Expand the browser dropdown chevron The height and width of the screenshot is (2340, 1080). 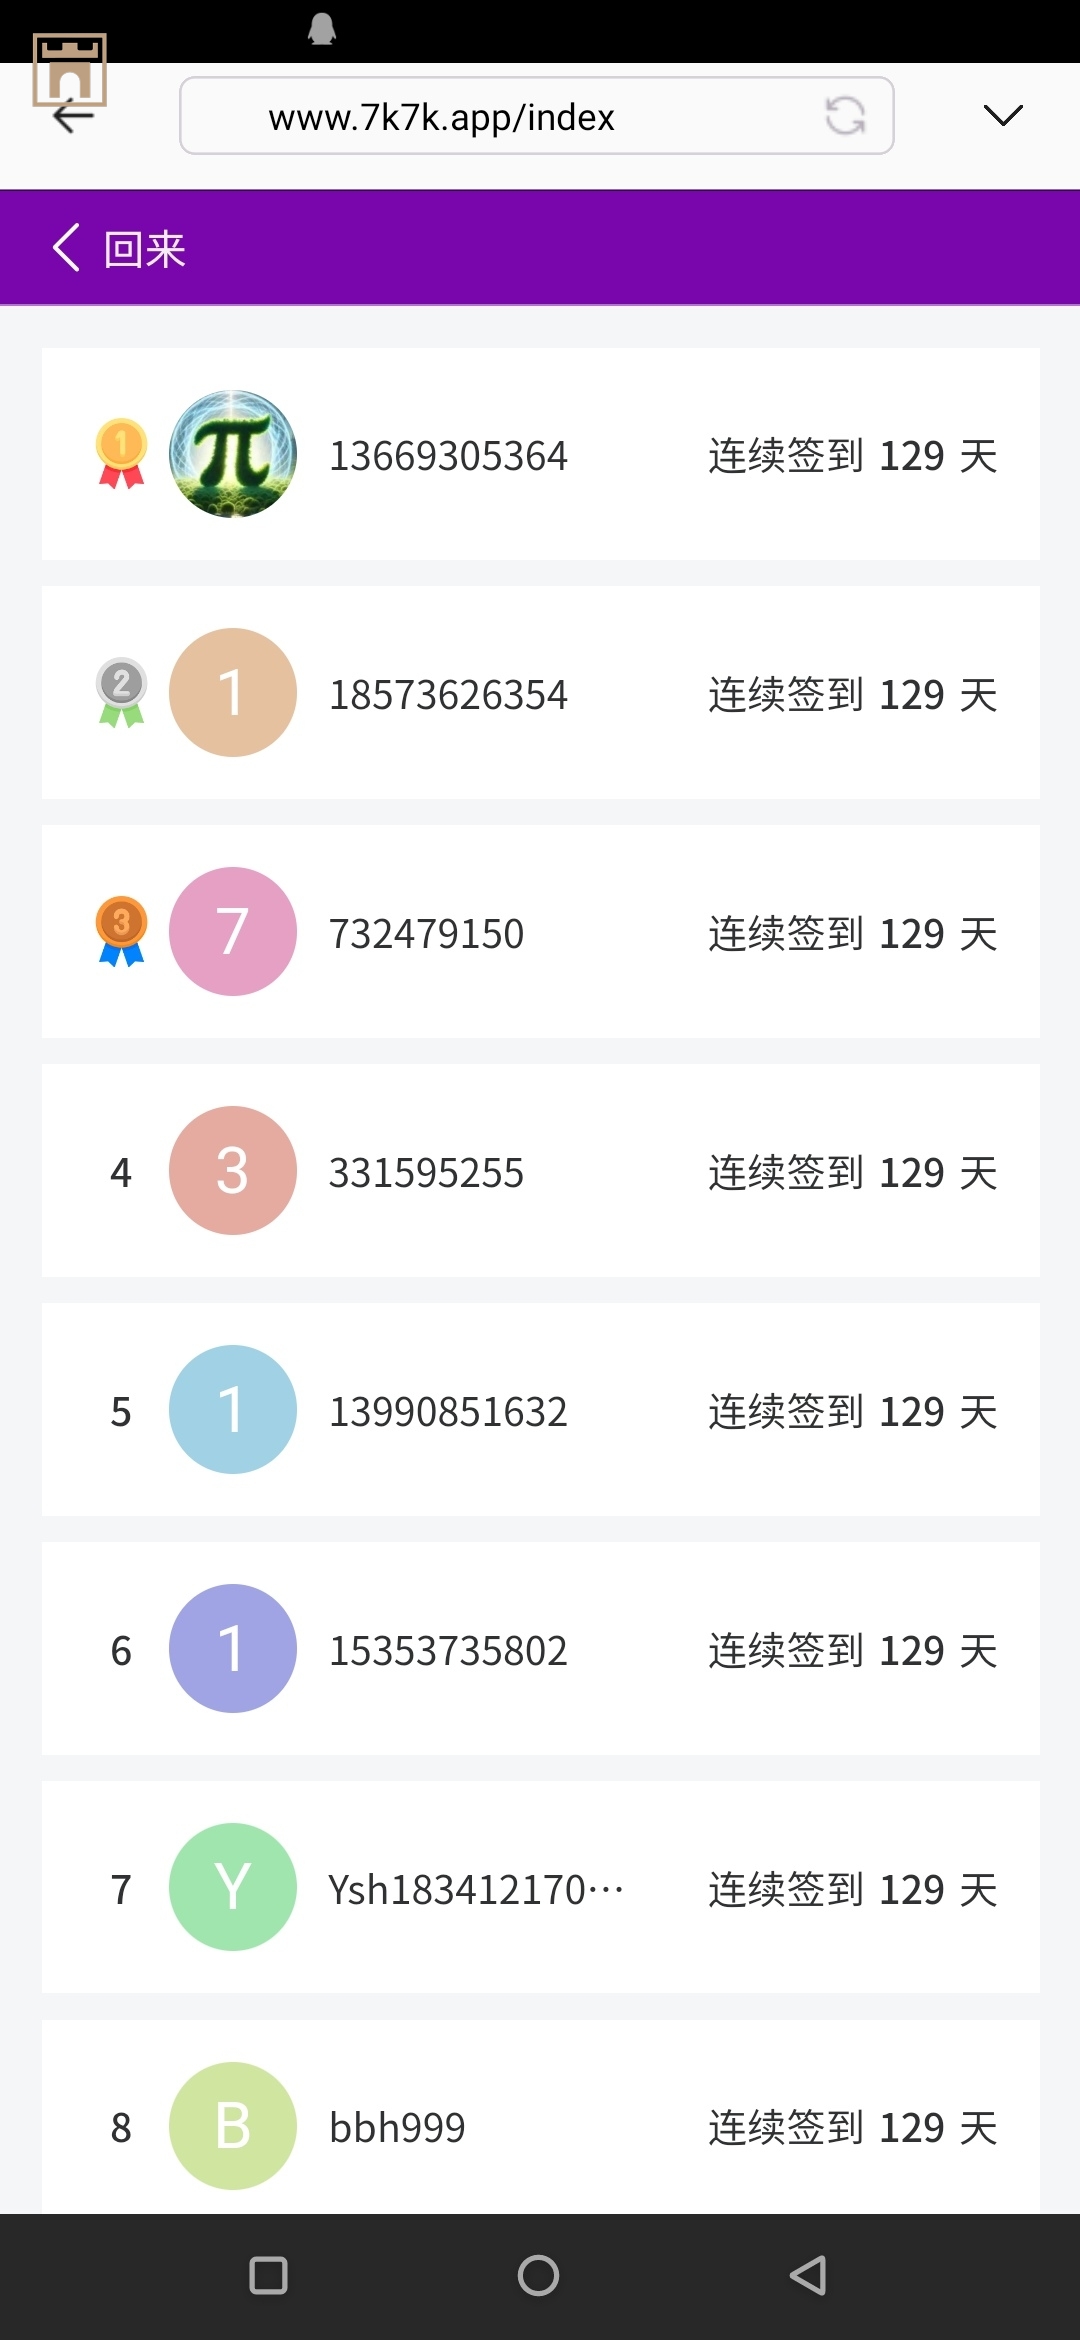pyautogui.click(x=1002, y=115)
